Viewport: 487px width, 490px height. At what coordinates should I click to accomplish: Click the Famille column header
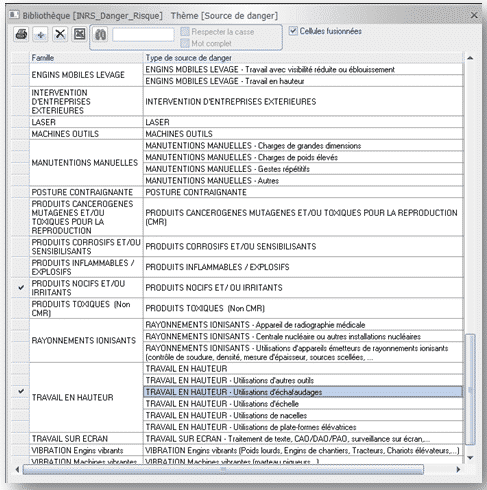[87, 58]
